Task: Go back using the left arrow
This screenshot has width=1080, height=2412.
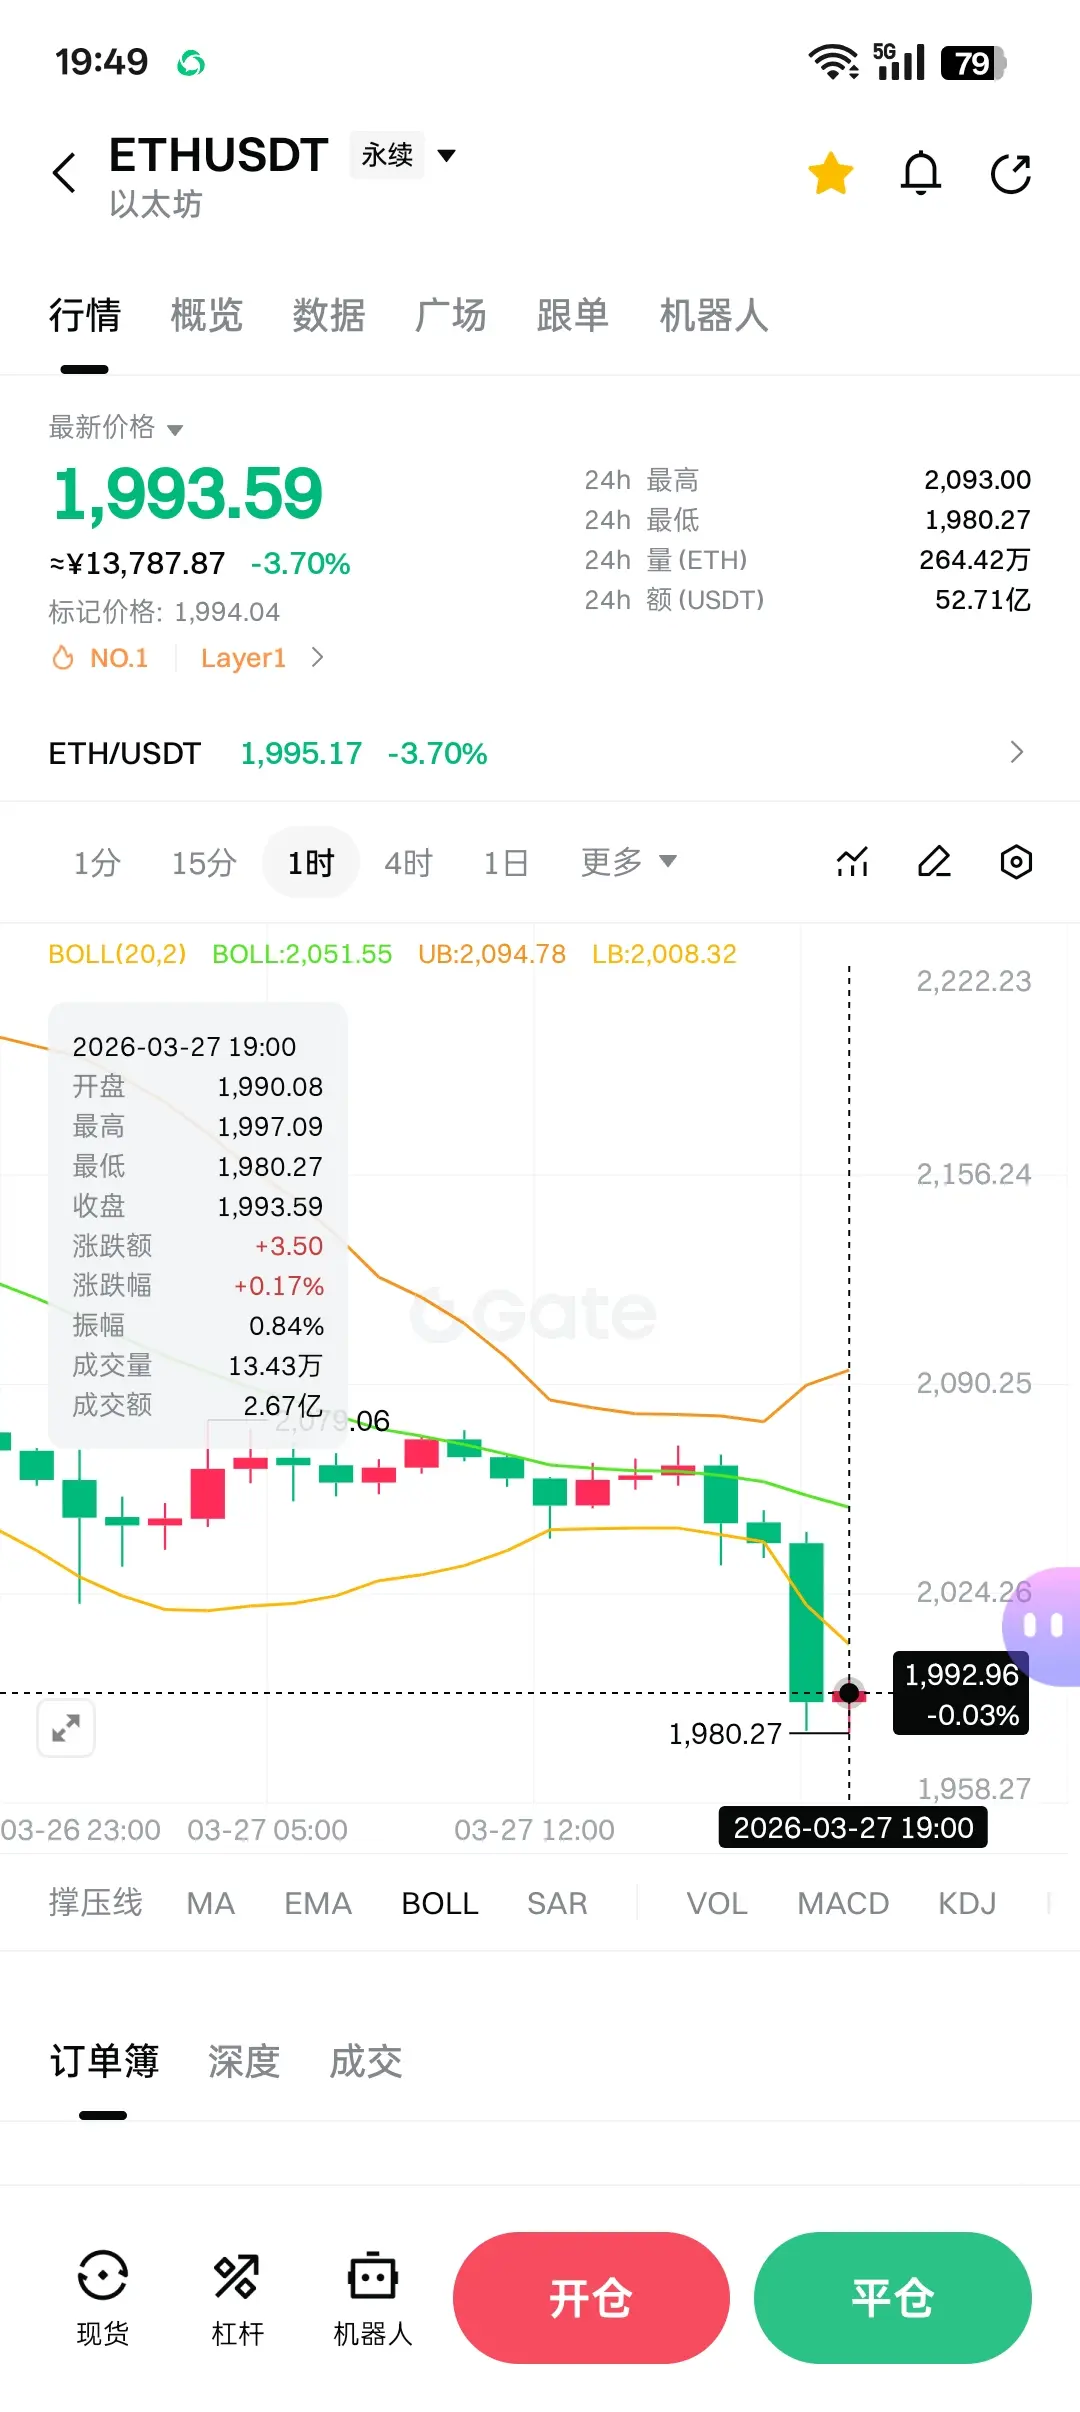Action: [x=64, y=173]
